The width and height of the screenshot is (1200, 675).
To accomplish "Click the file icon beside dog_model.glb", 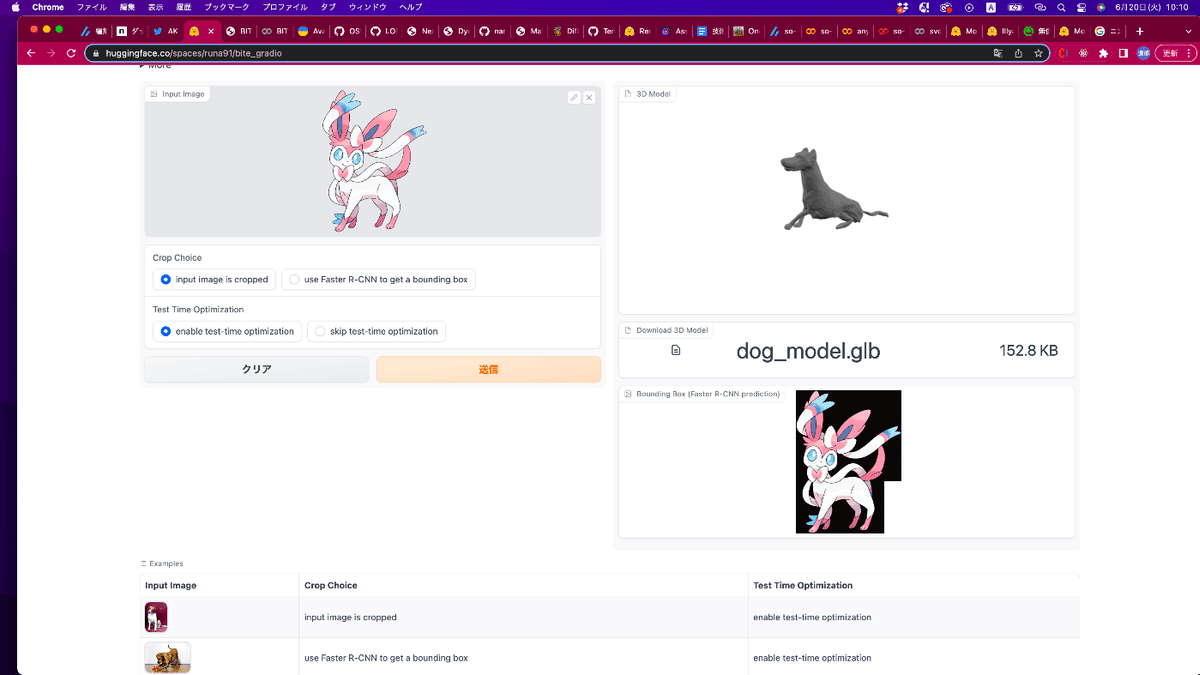I will (677, 351).
